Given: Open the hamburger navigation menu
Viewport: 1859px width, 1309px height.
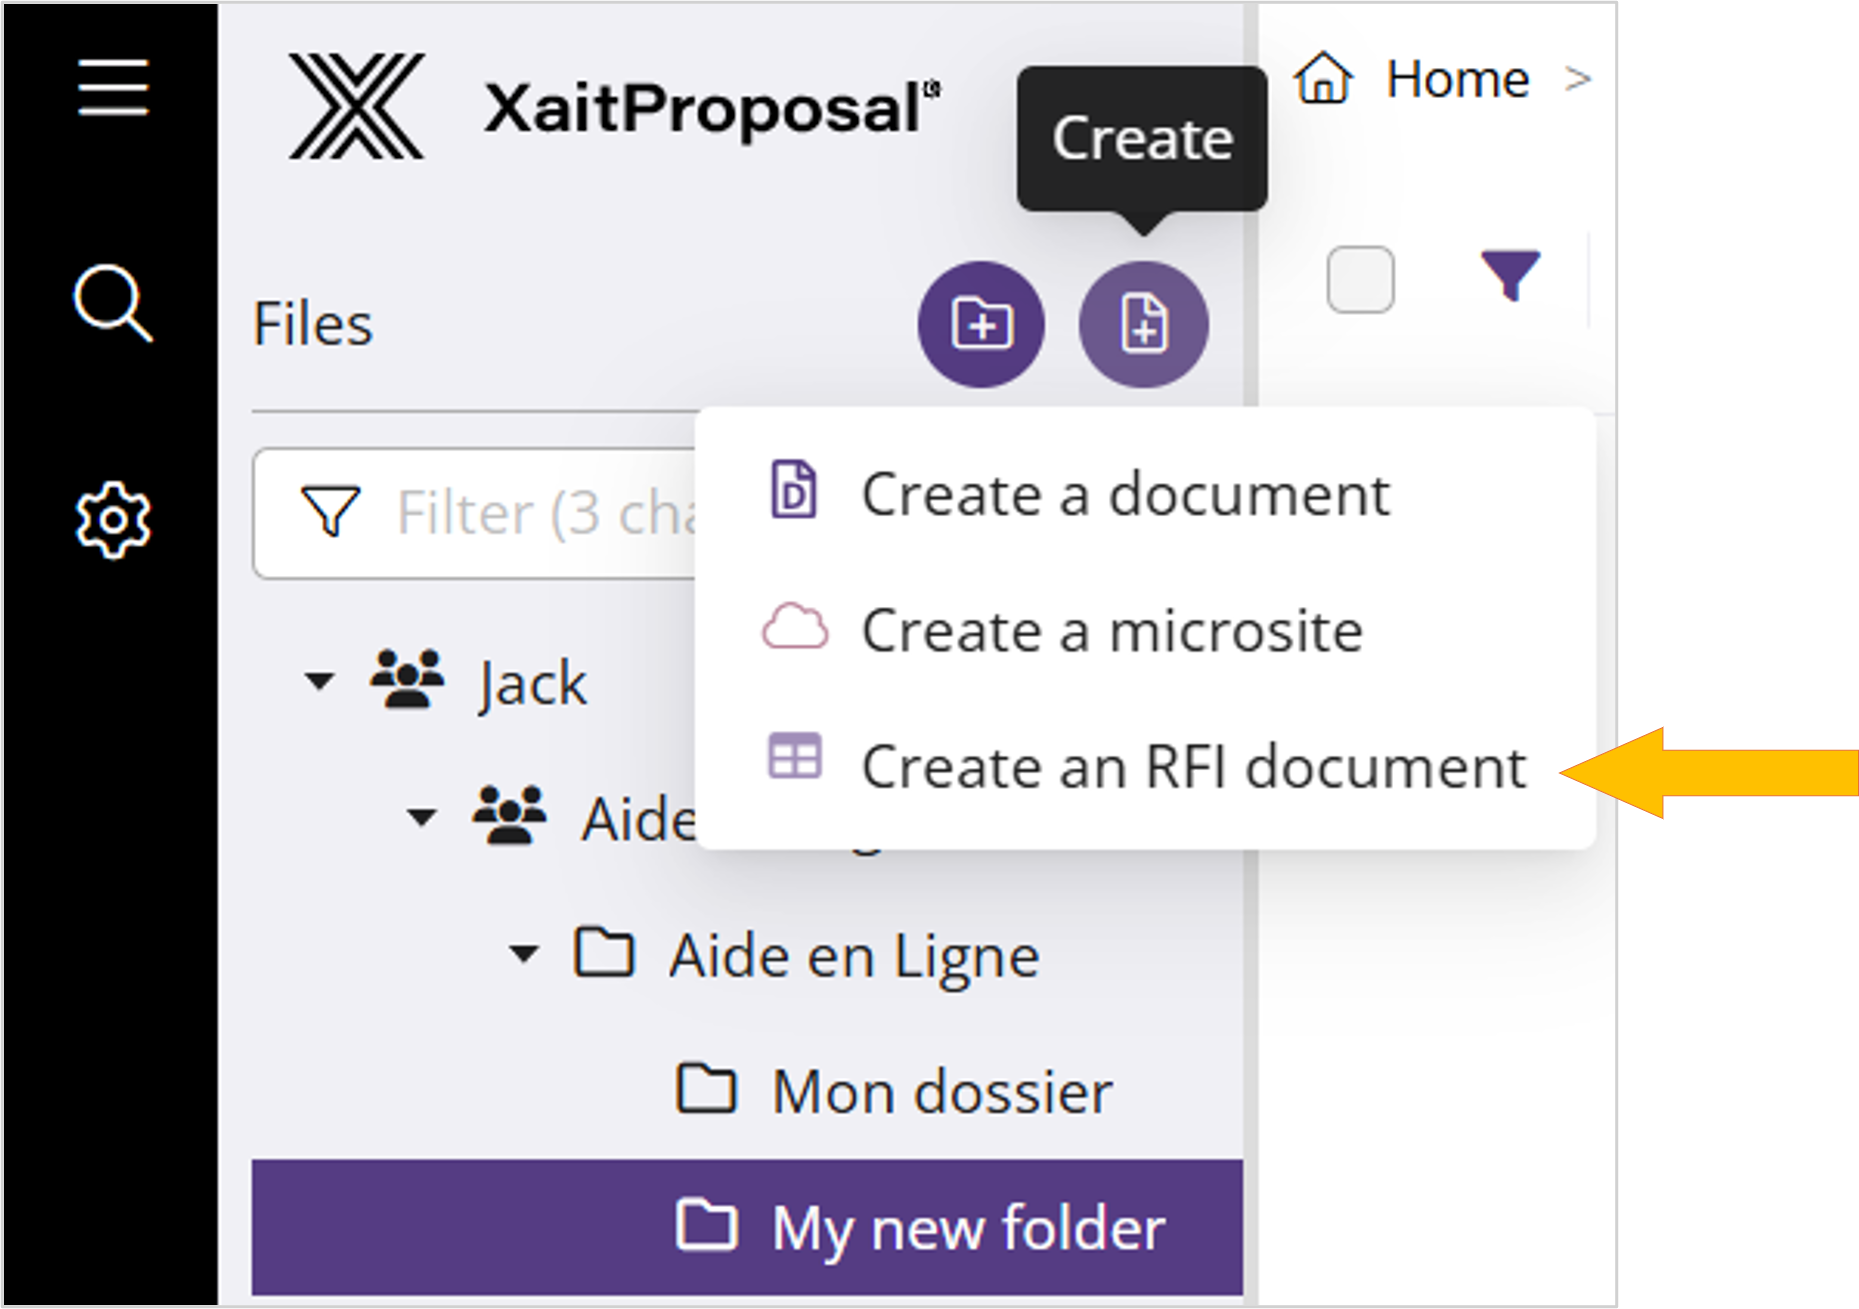Looking at the screenshot, I should pos(112,86).
